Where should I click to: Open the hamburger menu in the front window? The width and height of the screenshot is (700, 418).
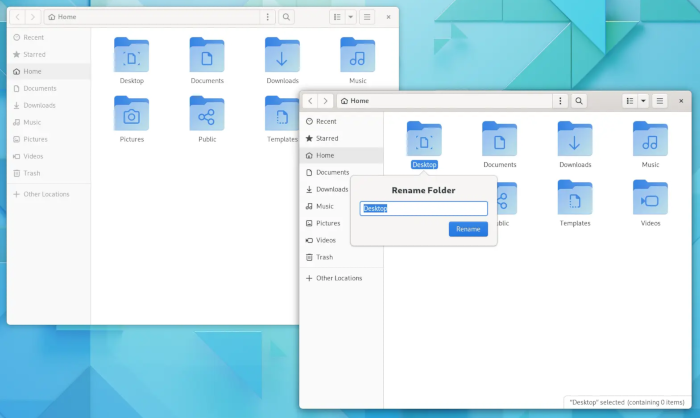pos(660,101)
